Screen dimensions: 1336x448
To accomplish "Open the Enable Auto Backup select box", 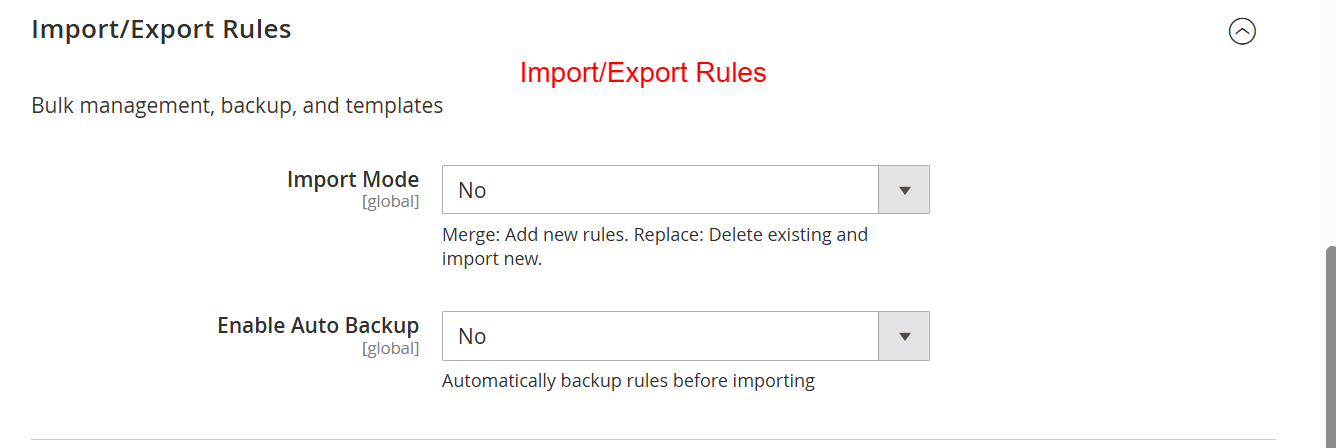I will click(x=660, y=336).
